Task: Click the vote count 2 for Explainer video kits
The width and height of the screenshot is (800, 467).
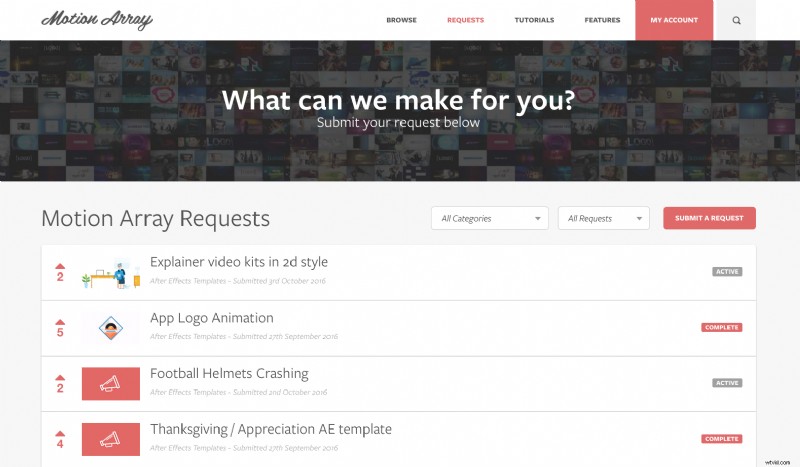Action: (60, 277)
